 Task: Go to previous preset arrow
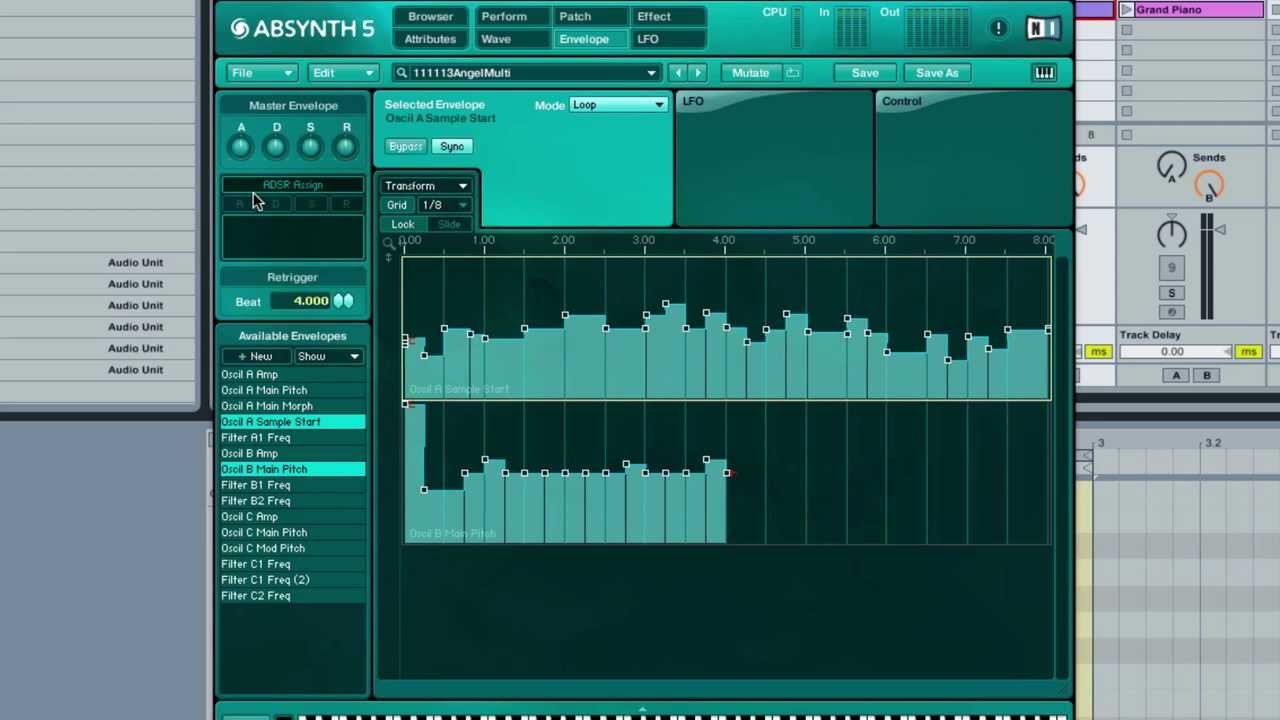tap(677, 72)
